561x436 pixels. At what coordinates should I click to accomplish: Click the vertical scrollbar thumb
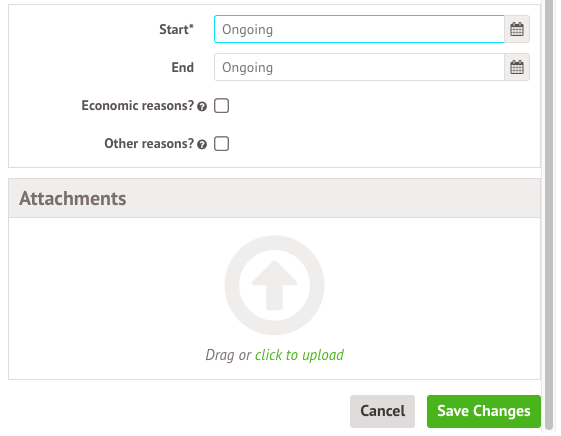tap(549, 215)
